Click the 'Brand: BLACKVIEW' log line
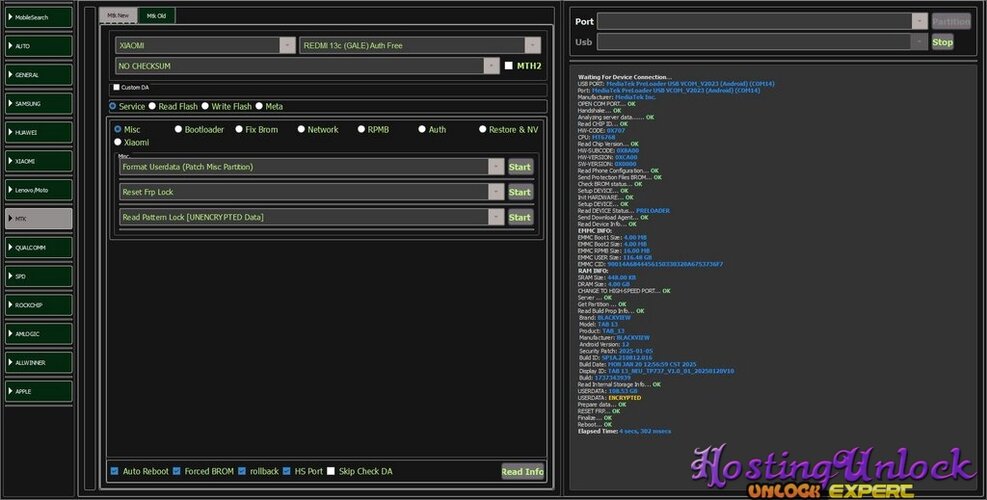 pos(605,317)
